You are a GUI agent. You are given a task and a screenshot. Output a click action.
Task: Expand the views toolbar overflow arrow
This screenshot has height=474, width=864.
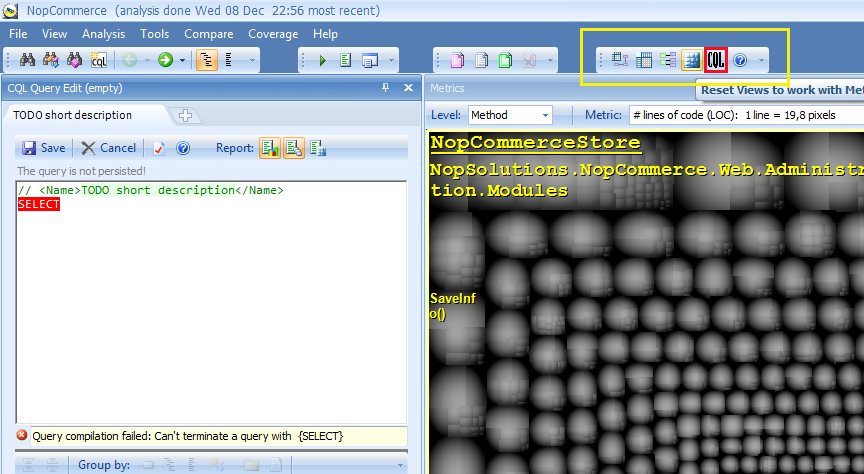click(762, 60)
